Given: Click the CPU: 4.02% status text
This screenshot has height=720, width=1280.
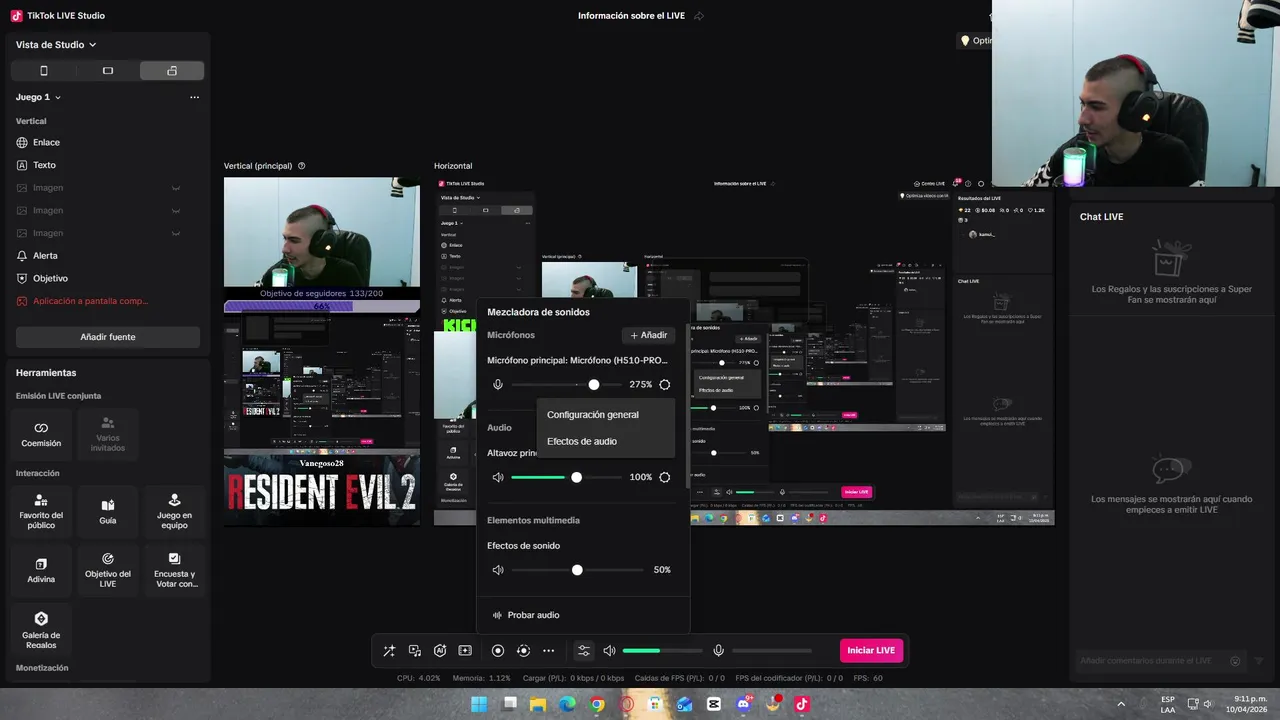Looking at the screenshot, I should click(418, 678).
